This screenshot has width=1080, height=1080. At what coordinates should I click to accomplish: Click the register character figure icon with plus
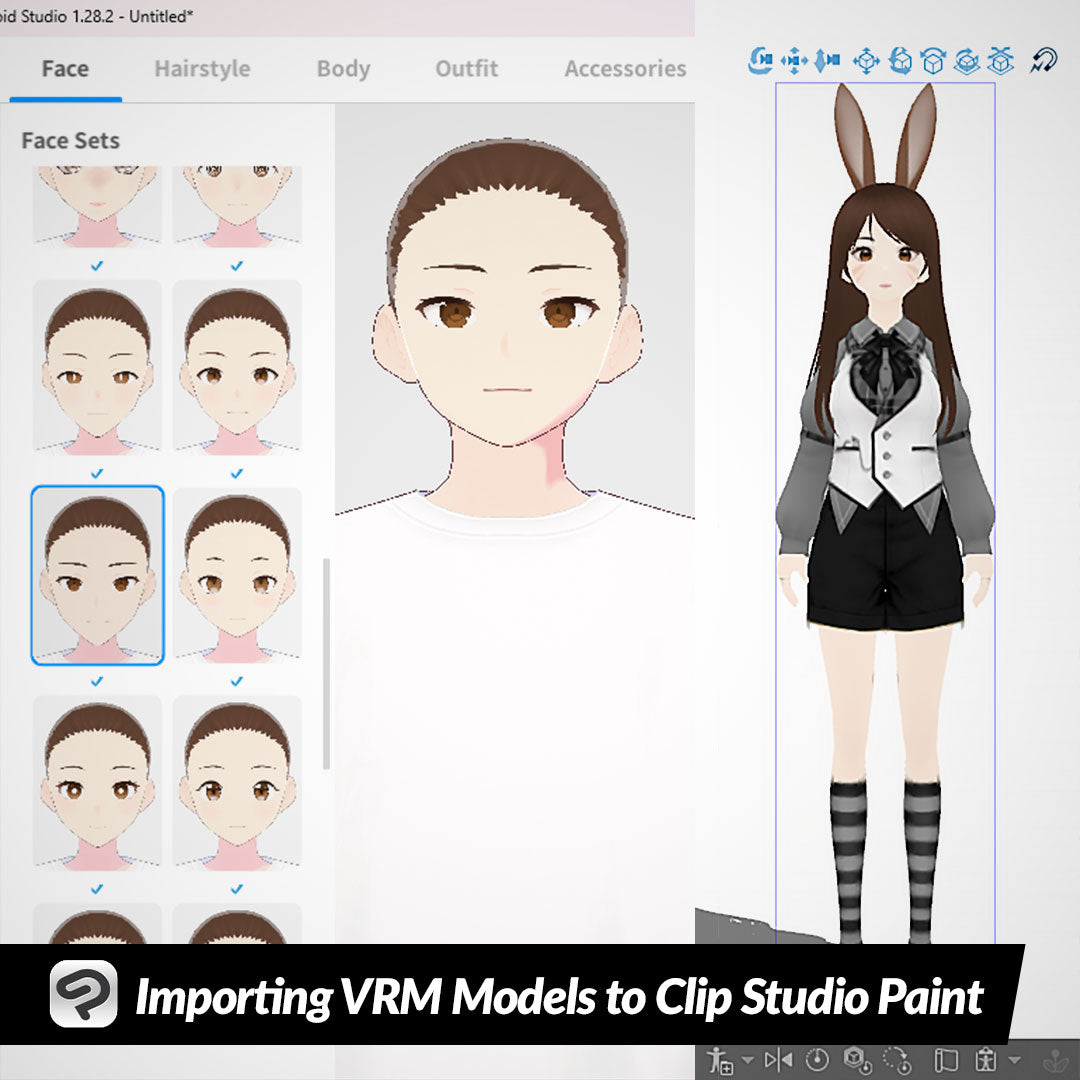pos(720,1059)
